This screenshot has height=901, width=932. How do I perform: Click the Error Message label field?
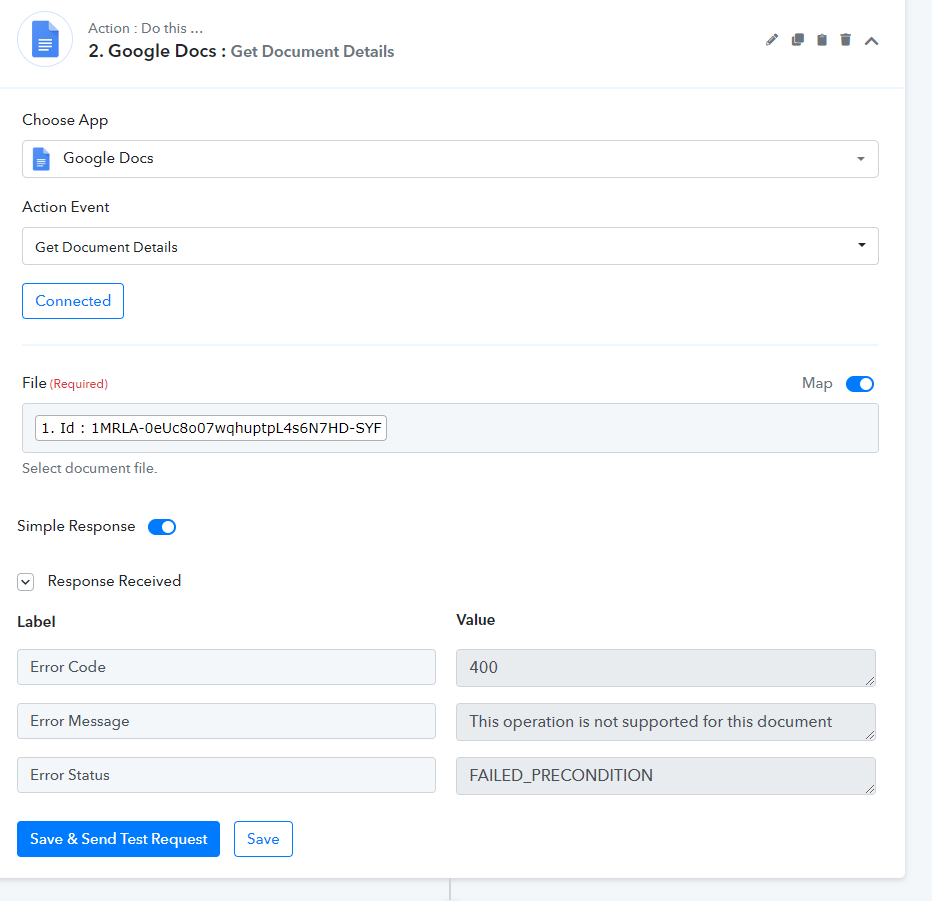tap(226, 721)
